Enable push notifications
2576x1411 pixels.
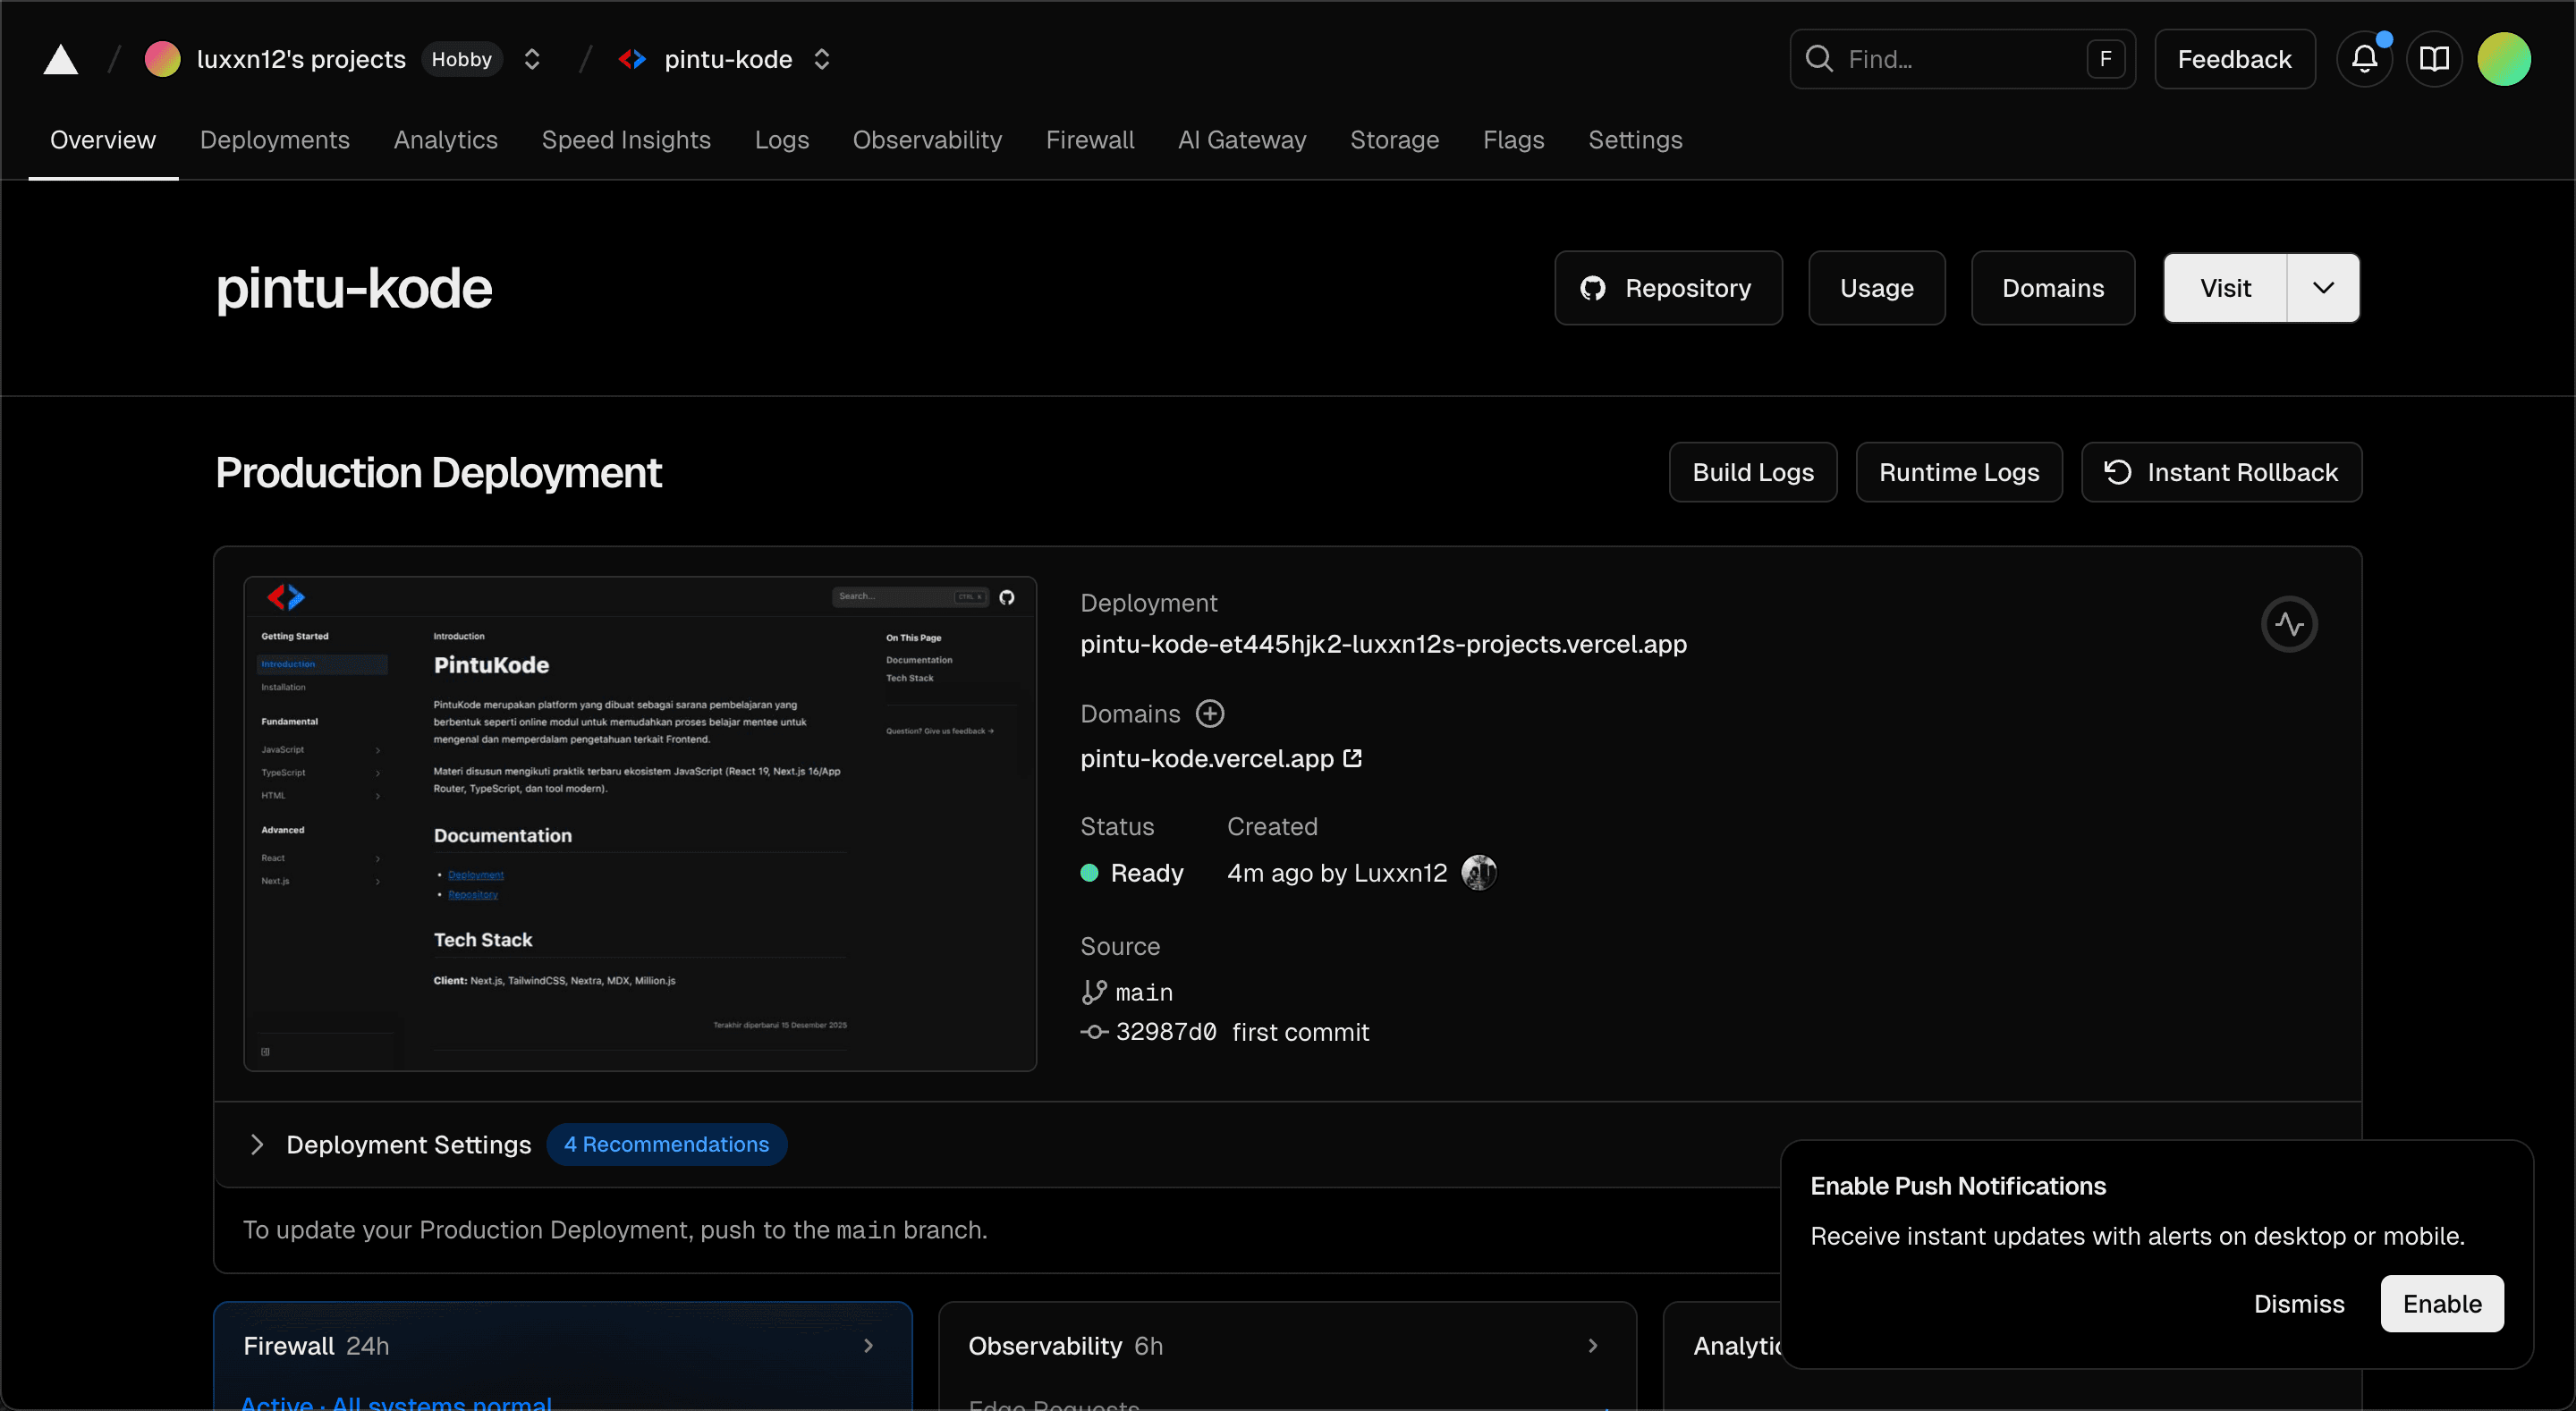click(x=2442, y=1304)
